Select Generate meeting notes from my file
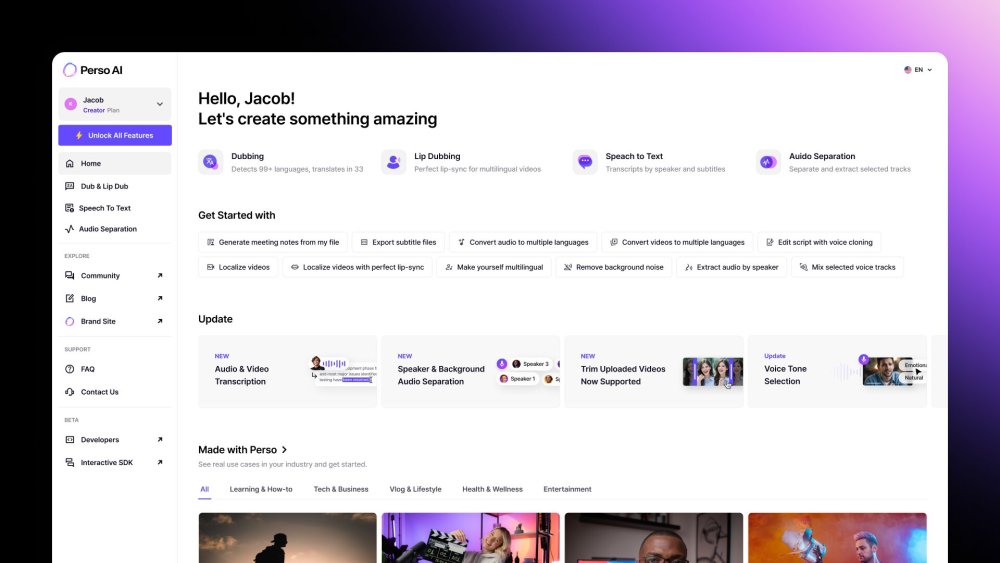 pos(273,242)
